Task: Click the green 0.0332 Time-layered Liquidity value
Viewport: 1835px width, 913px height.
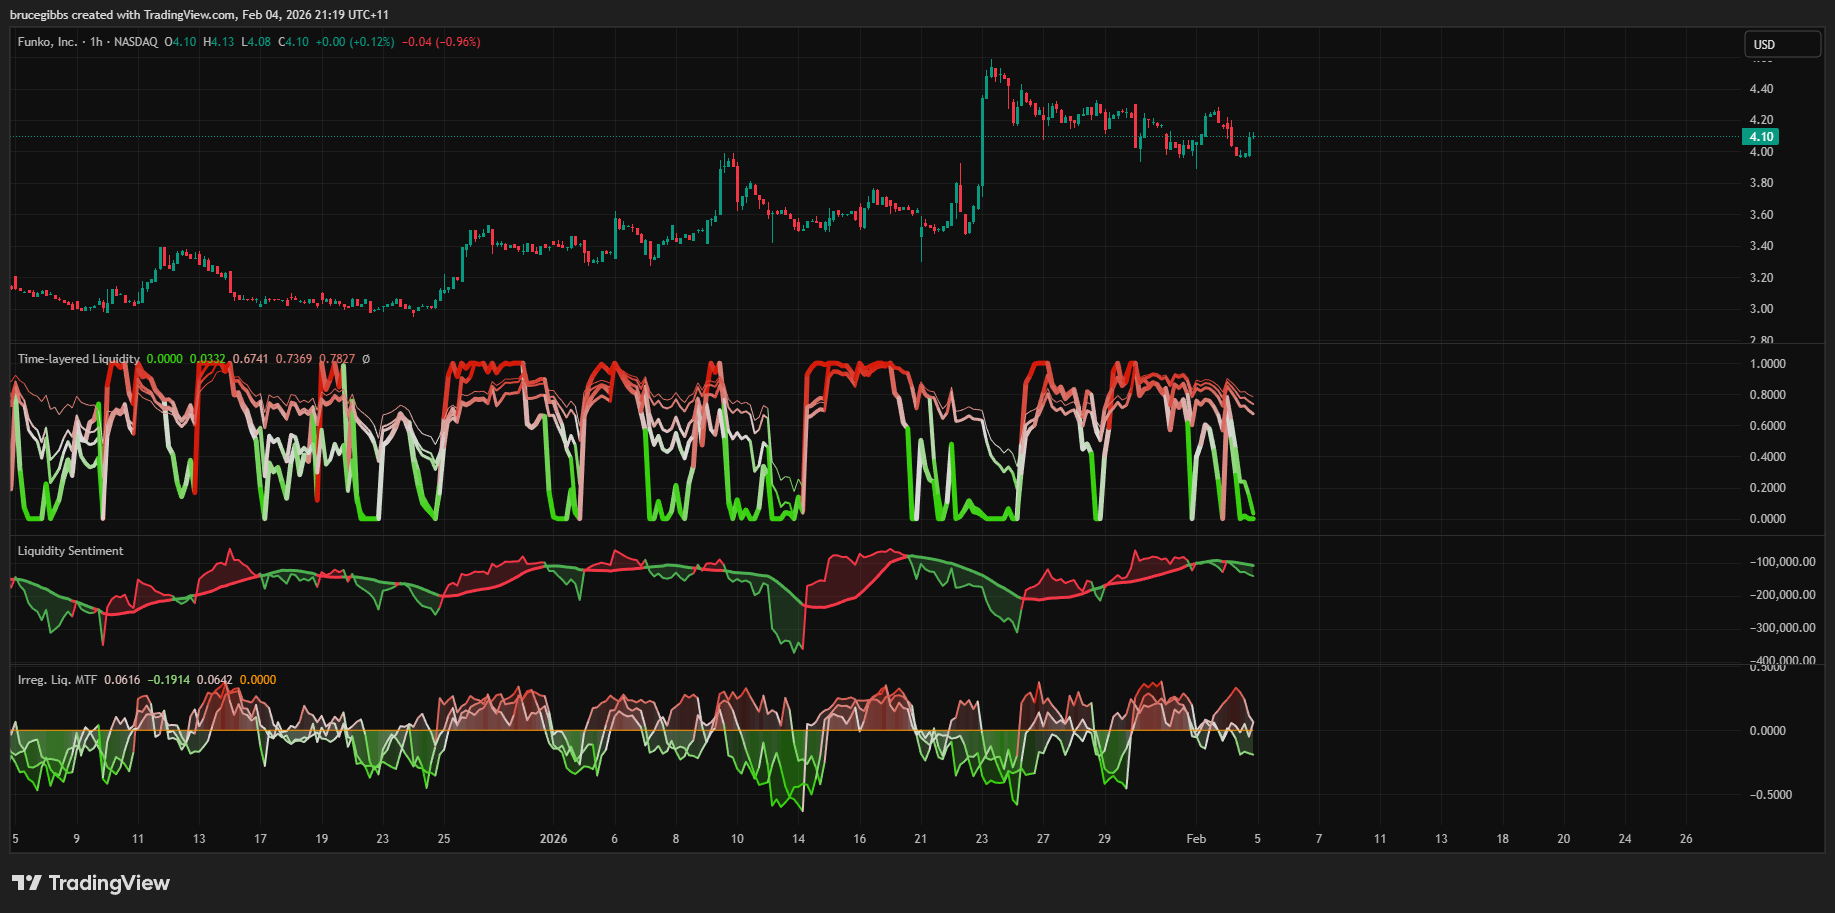Action: (x=208, y=359)
